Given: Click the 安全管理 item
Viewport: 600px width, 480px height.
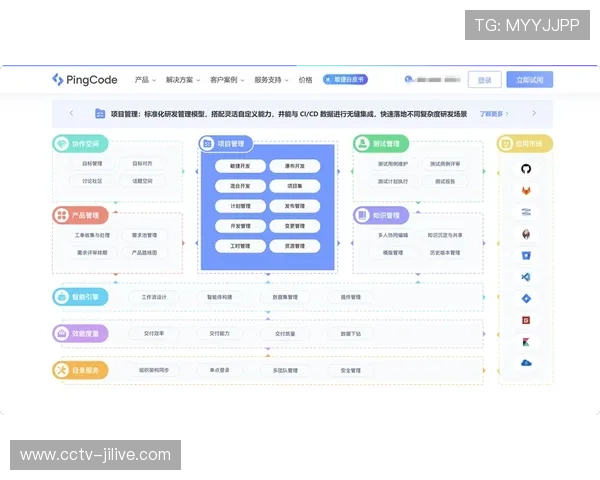Looking at the screenshot, I should pos(351,371).
